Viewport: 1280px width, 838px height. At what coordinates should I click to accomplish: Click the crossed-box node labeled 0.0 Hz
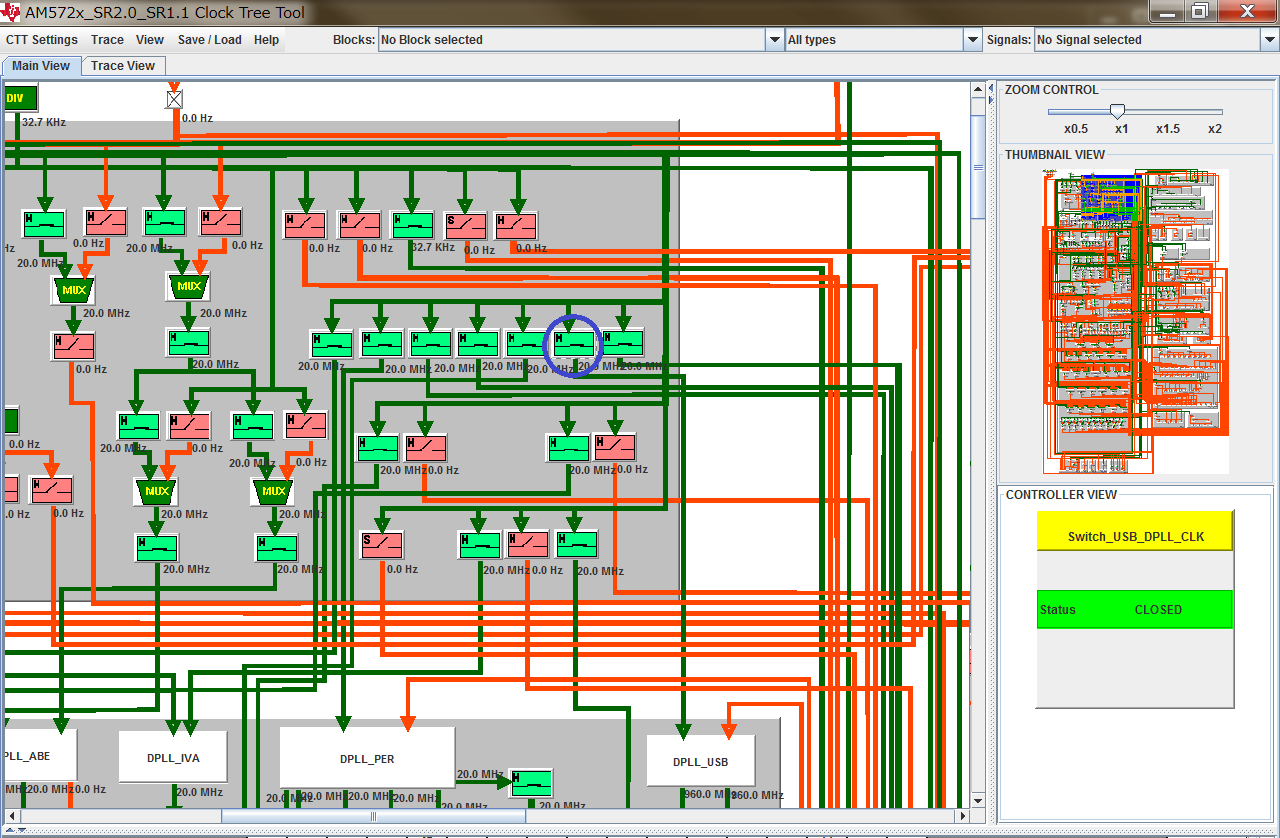pos(175,99)
